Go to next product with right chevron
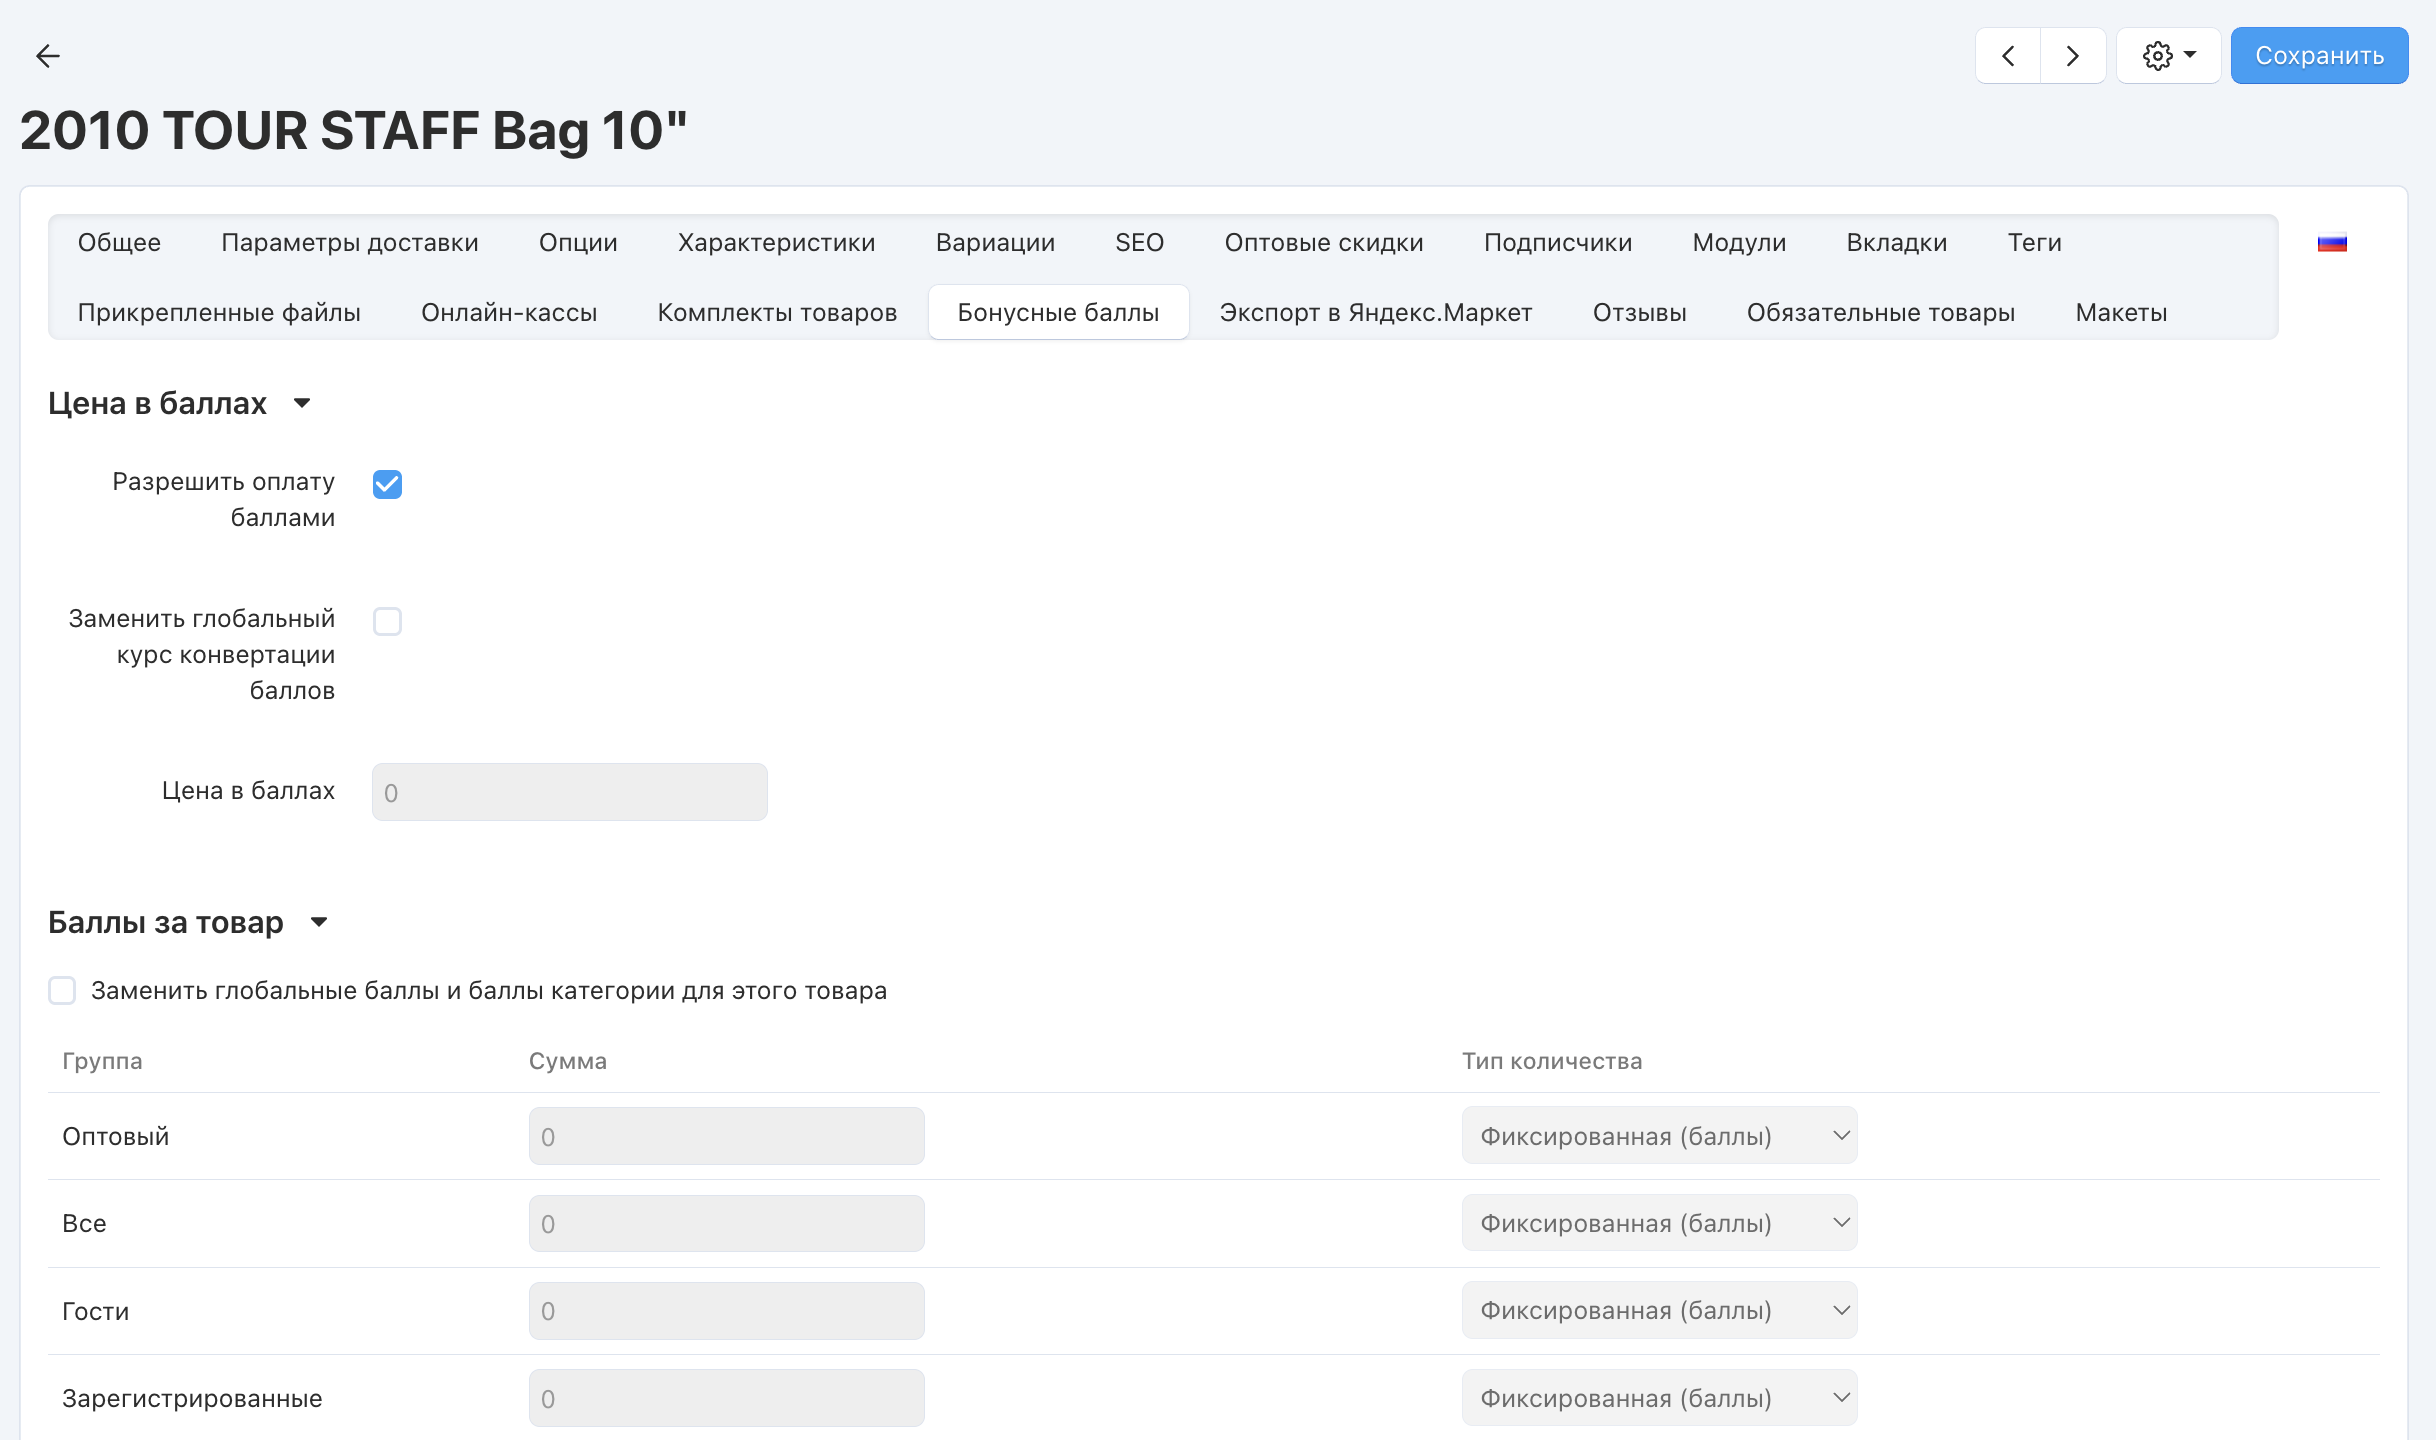Image resolution: width=2436 pixels, height=1440 pixels. coord(2072,56)
